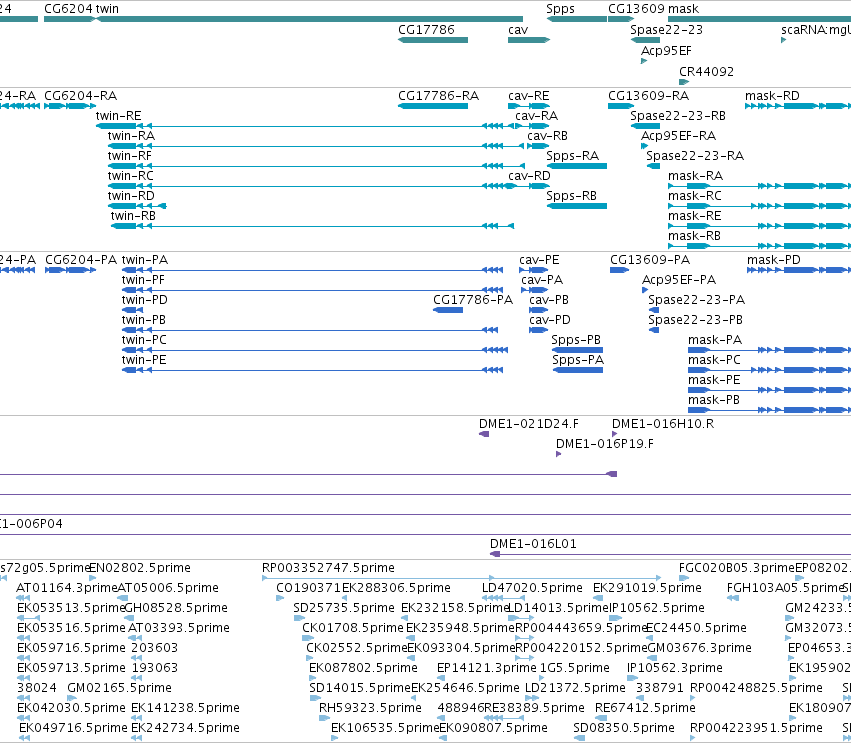Select EST RP003352747.5prime
Screen dimensions: 851x743
click(x=328, y=568)
